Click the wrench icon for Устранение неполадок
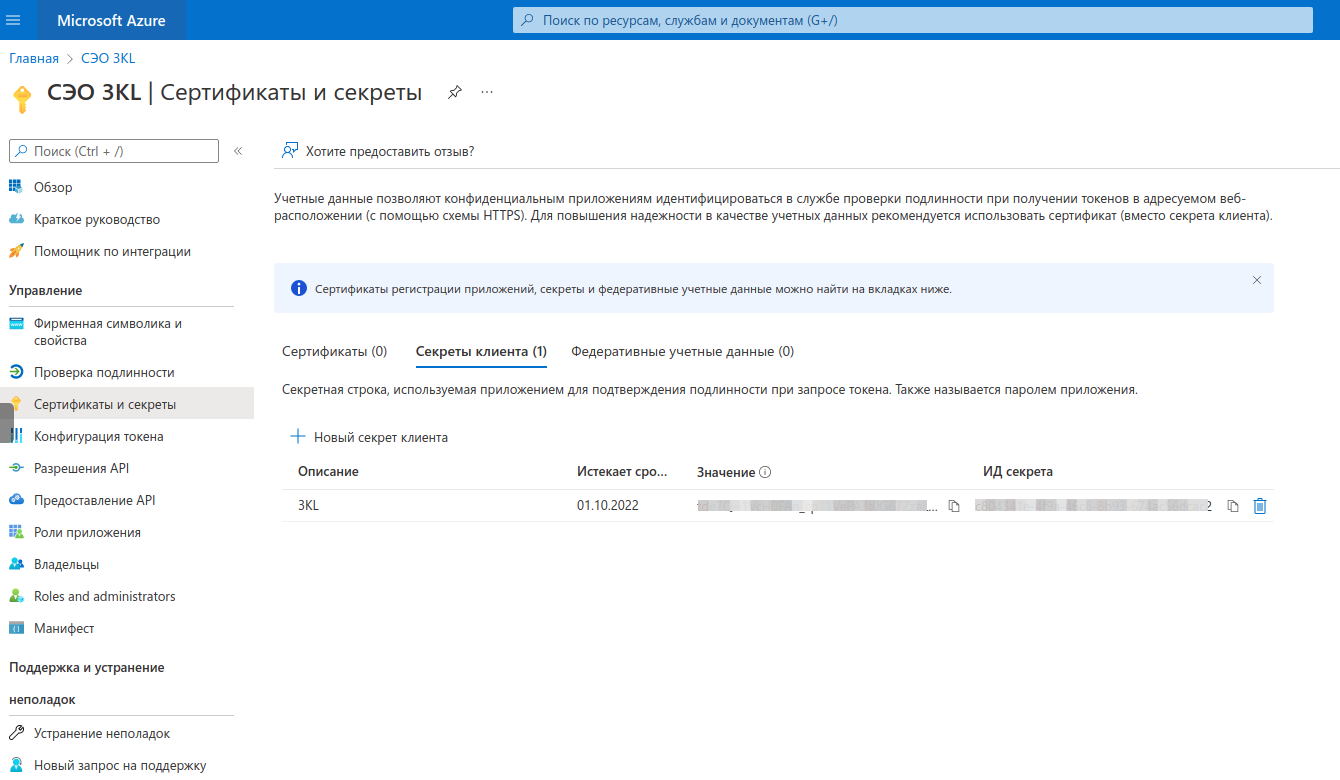 point(16,733)
